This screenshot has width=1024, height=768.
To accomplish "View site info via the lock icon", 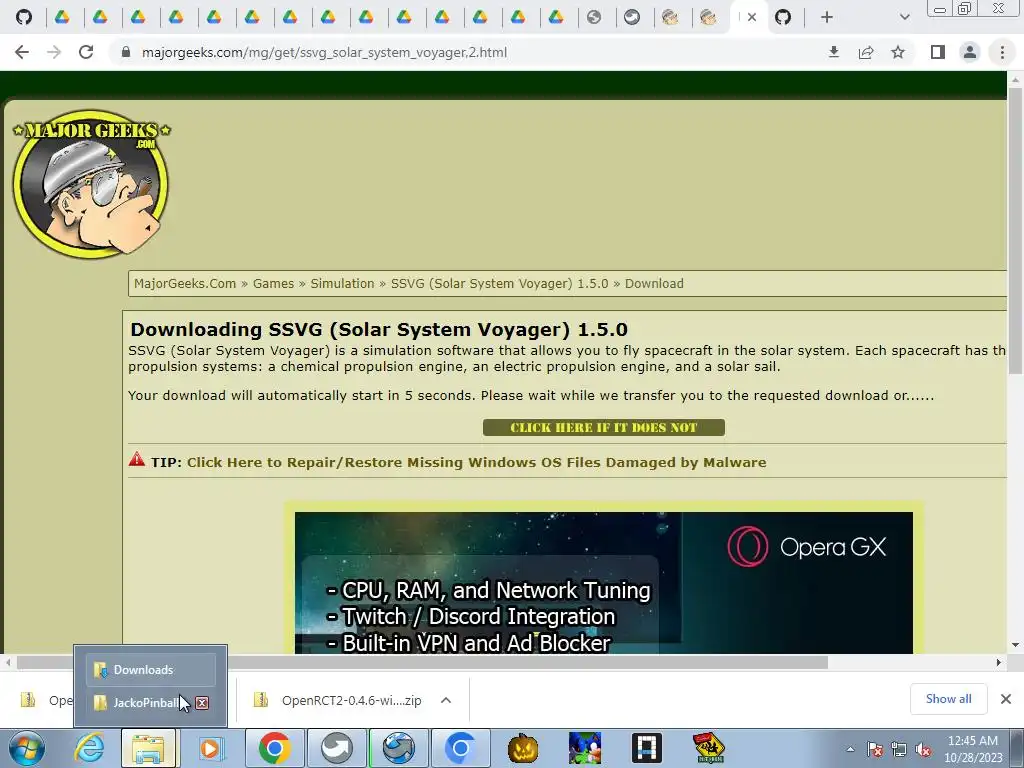I will (126, 52).
